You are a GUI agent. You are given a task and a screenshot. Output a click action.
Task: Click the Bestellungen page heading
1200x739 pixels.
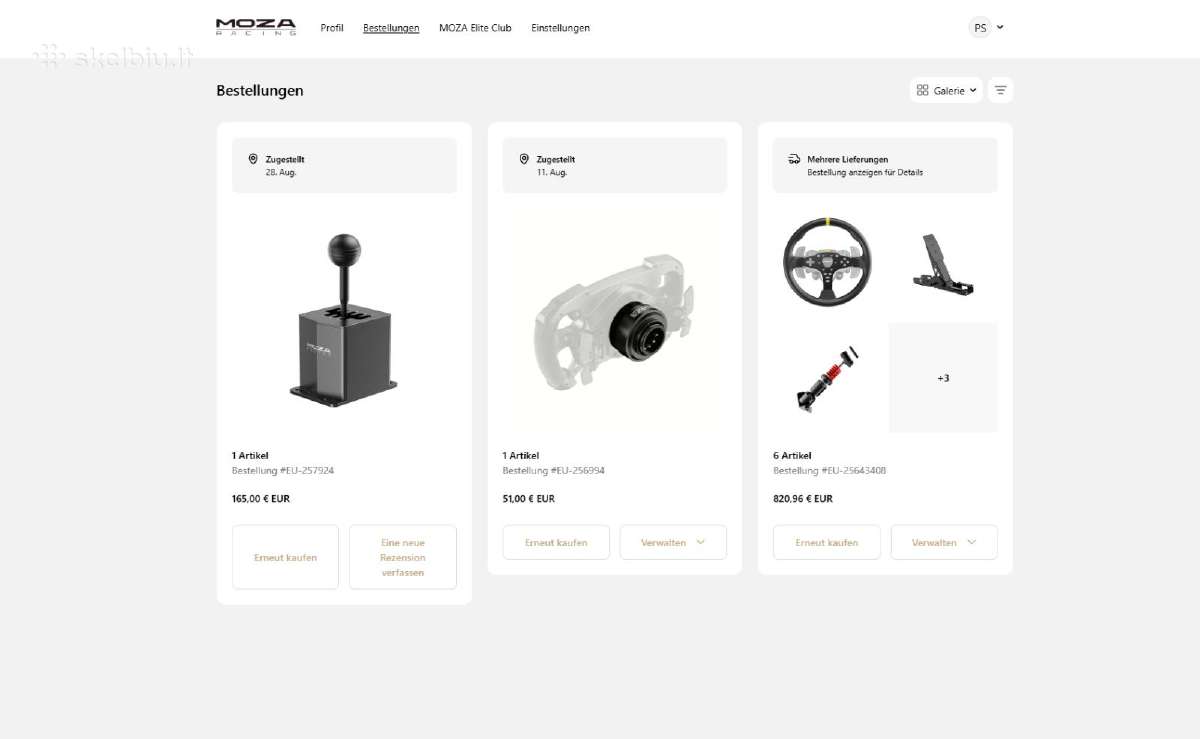[x=260, y=90]
